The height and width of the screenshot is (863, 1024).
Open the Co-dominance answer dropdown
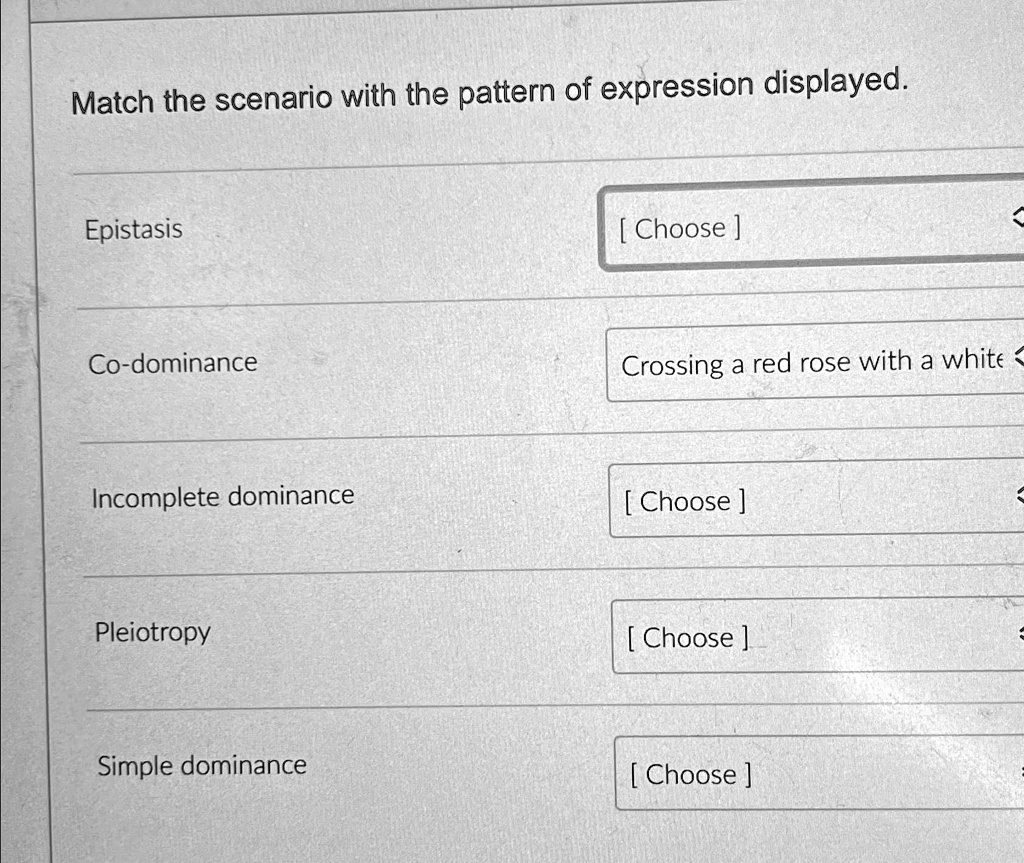[x=815, y=361]
